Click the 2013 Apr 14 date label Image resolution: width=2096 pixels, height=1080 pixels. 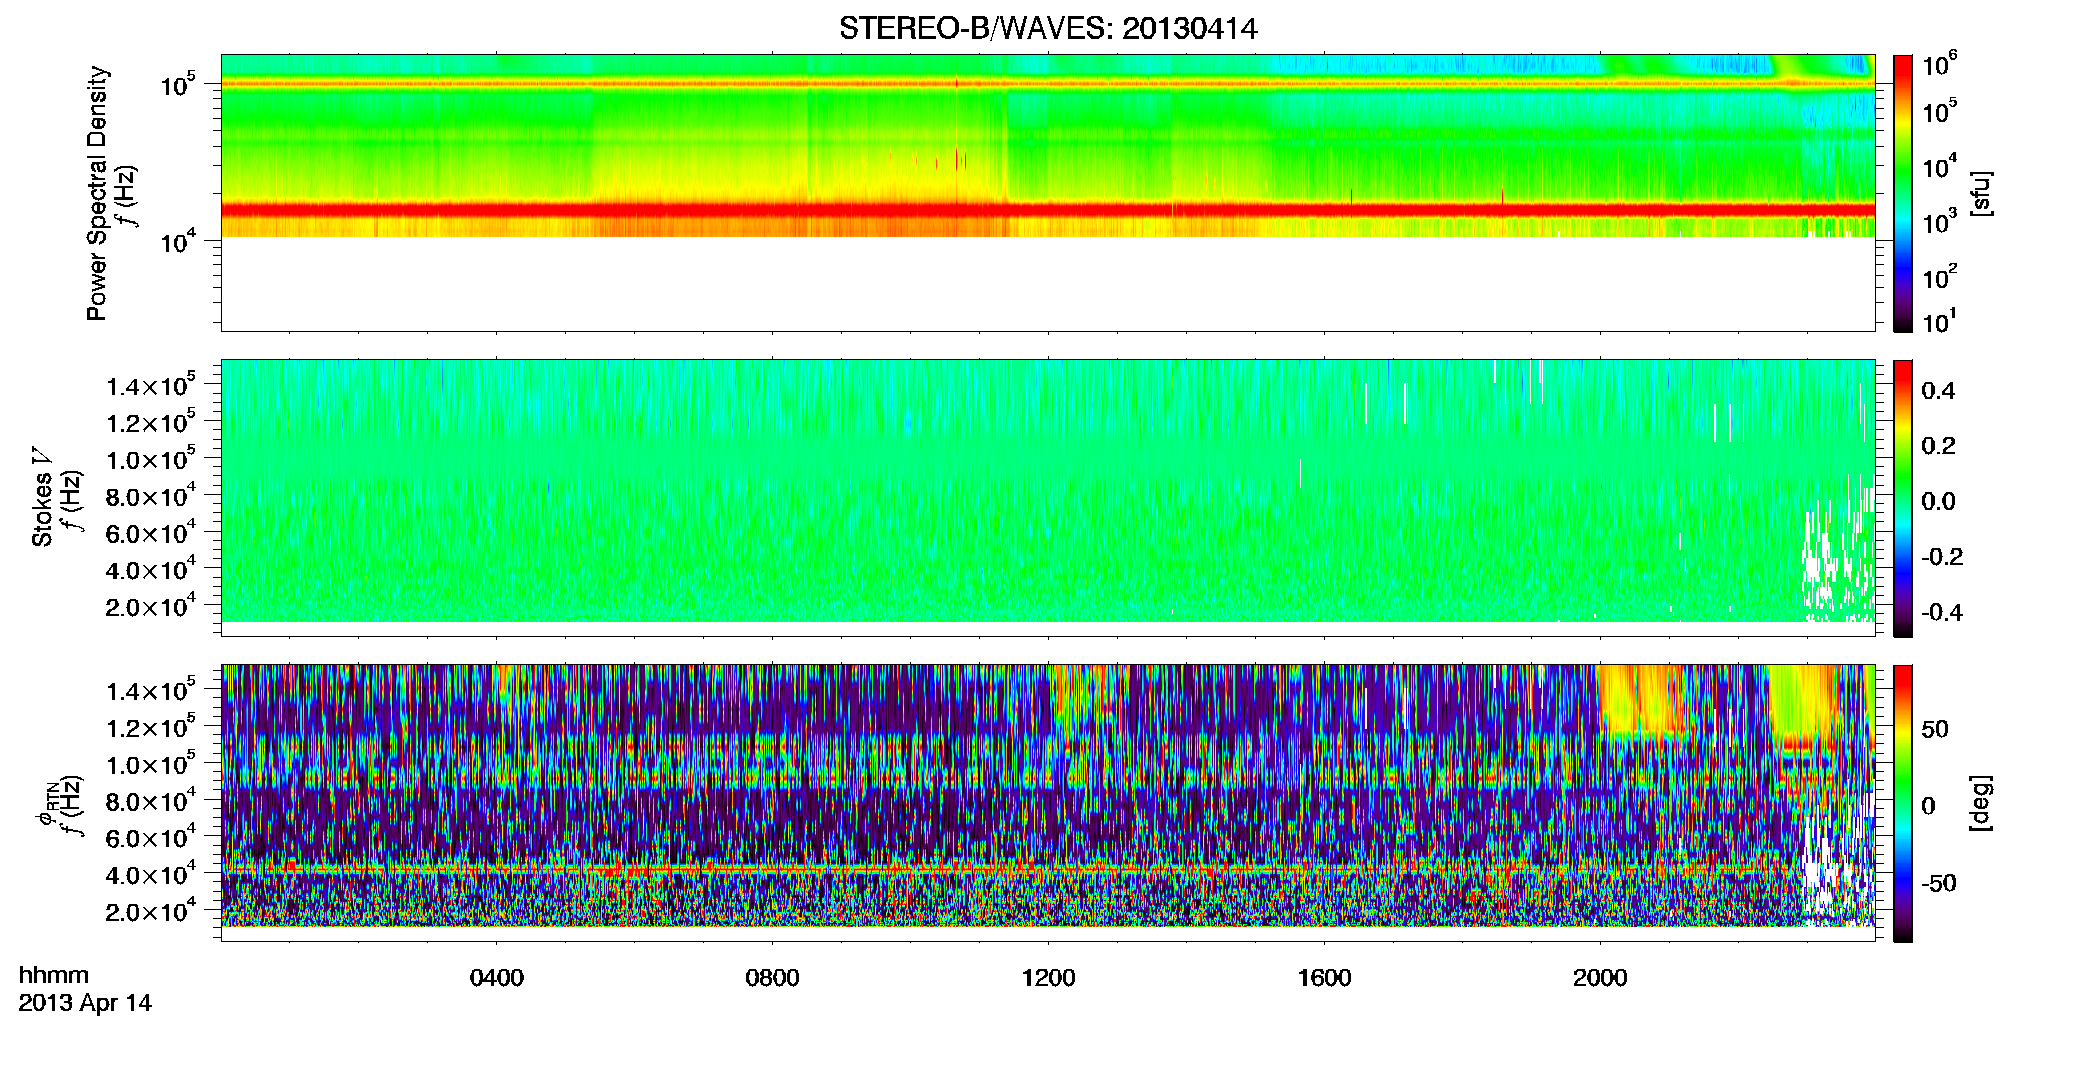[85, 1003]
